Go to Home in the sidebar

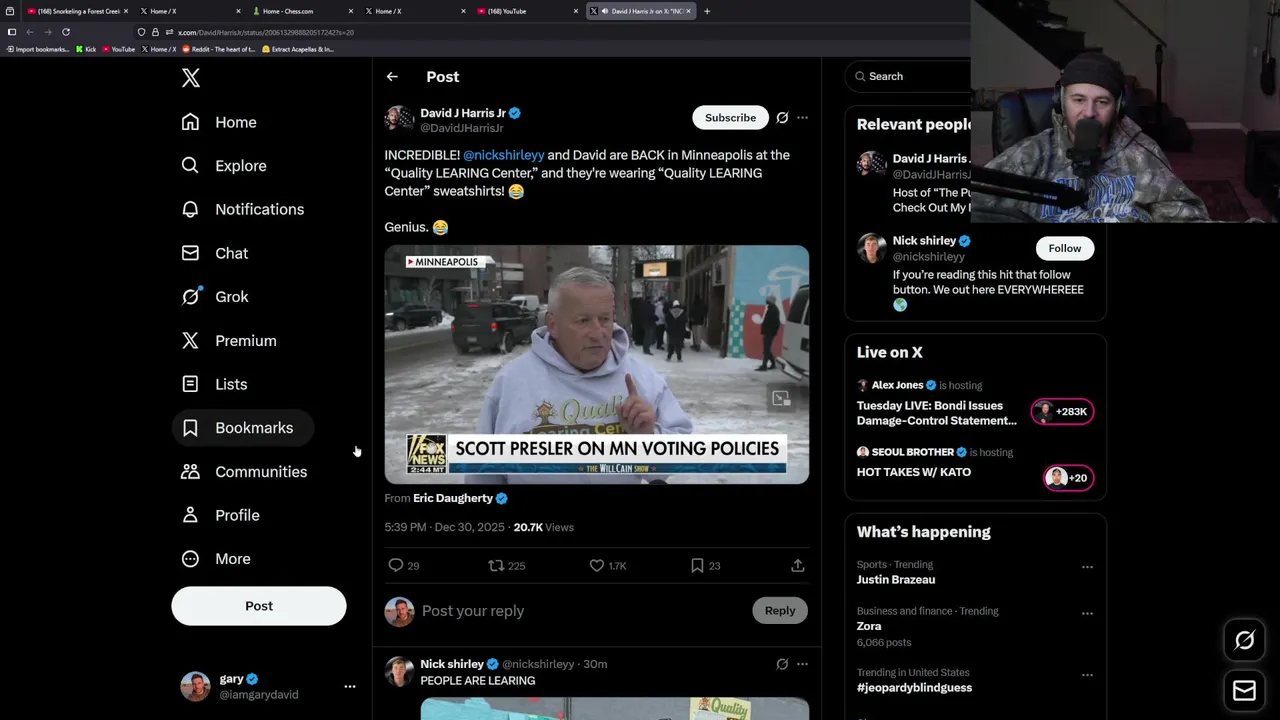click(219, 122)
